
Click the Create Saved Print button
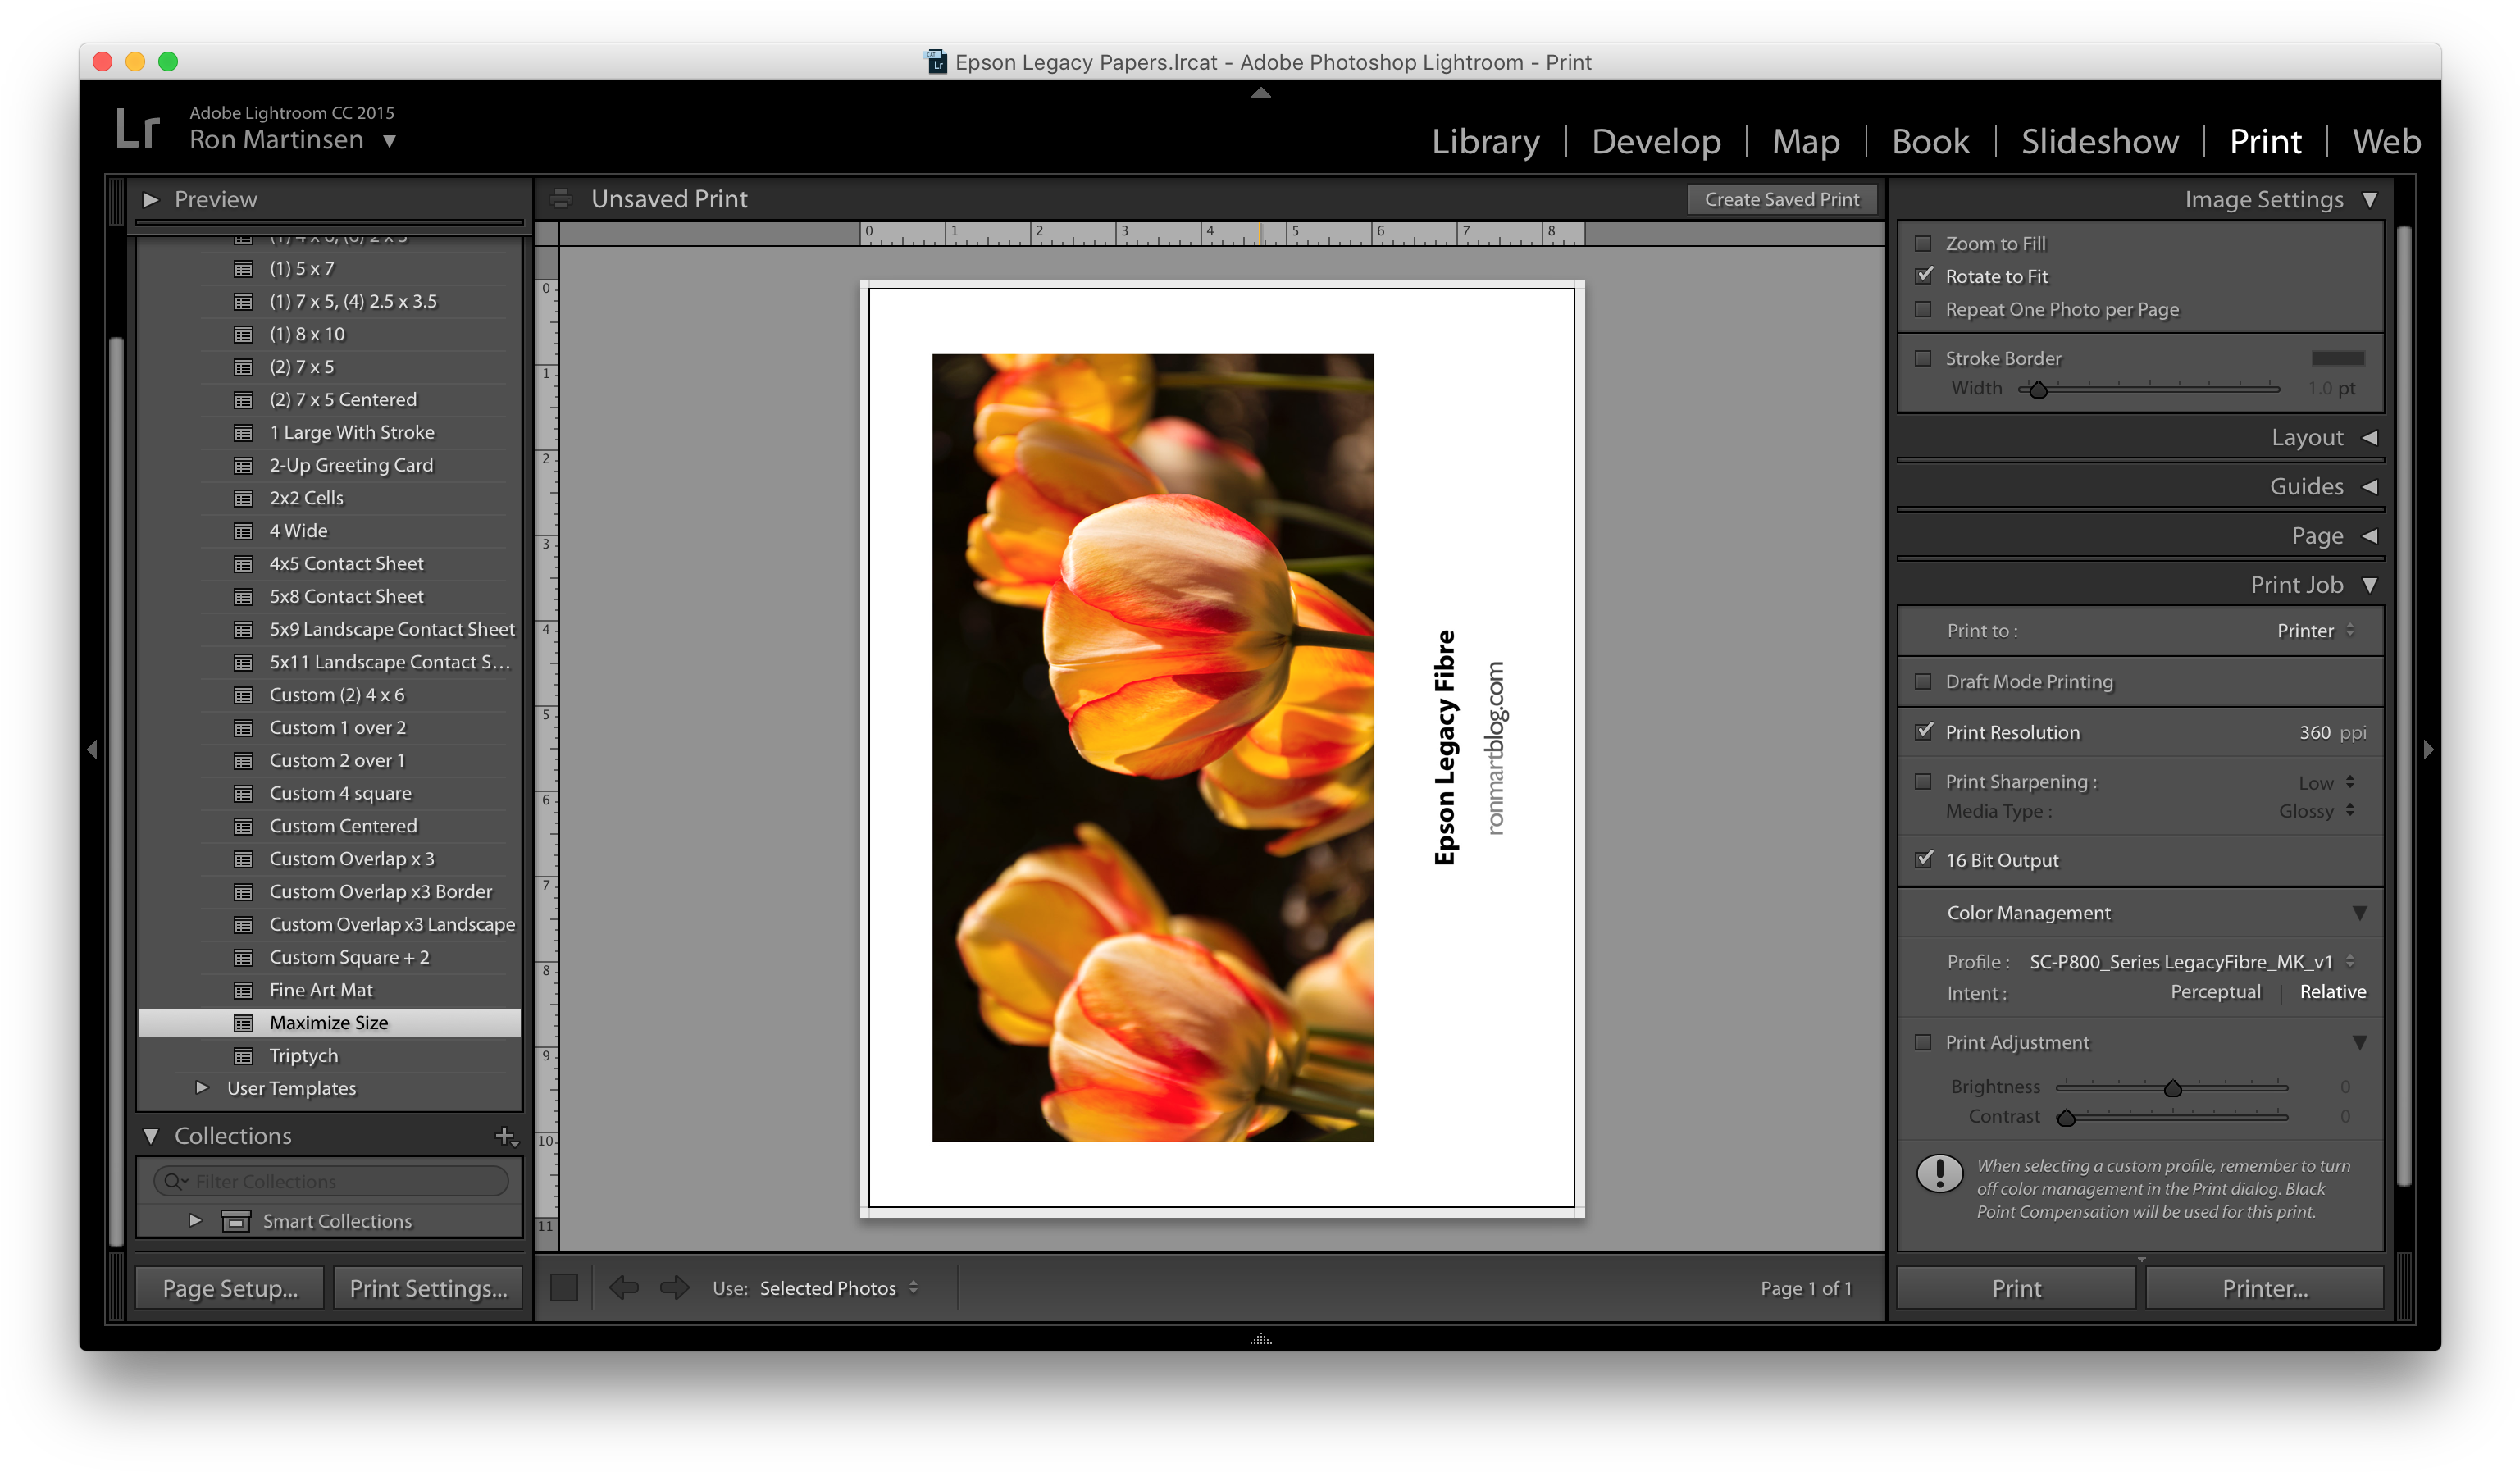tap(1782, 199)
